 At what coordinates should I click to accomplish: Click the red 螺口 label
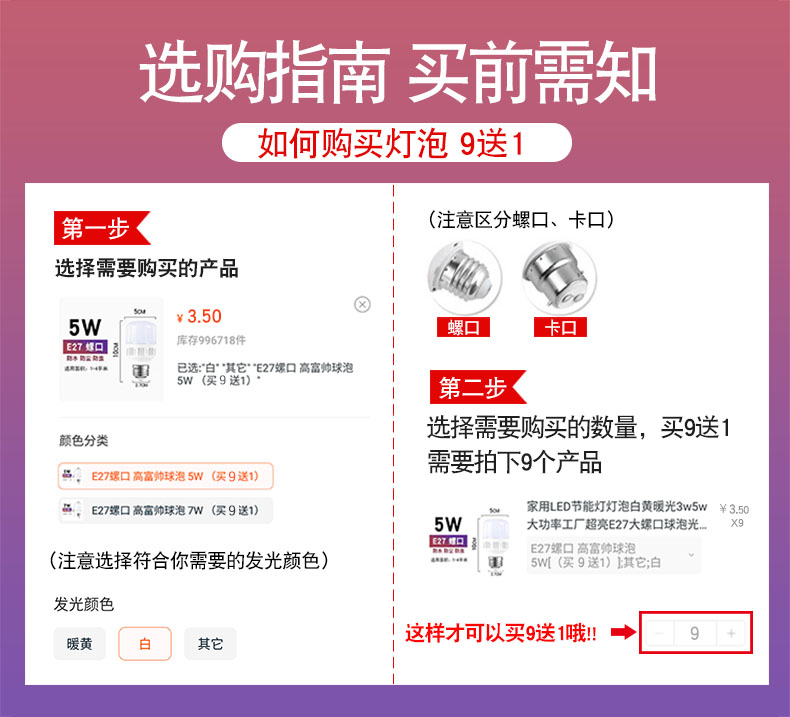tap(464, 328)
